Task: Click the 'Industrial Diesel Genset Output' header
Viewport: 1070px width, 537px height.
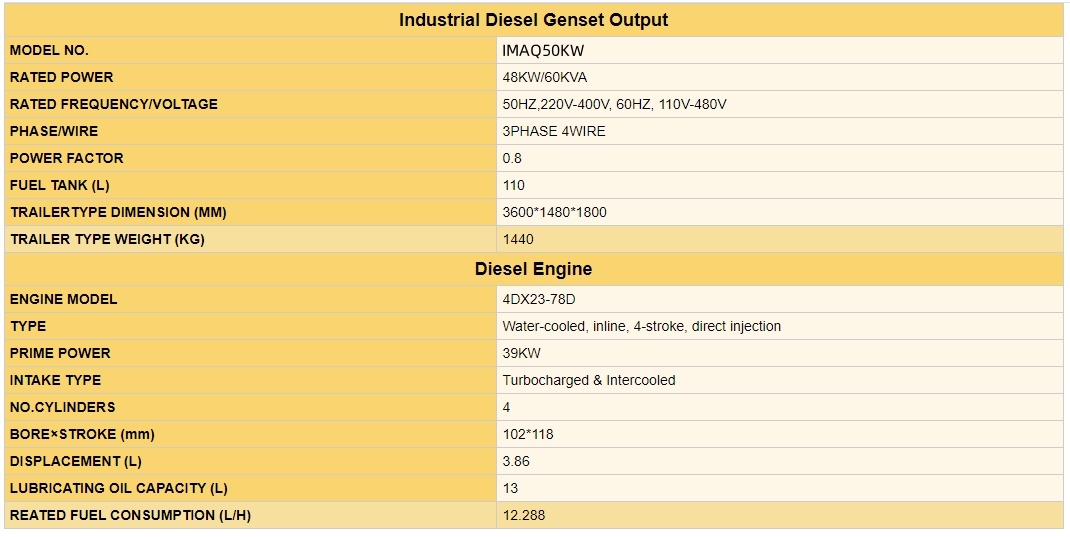Action: [x=534, y=20]
